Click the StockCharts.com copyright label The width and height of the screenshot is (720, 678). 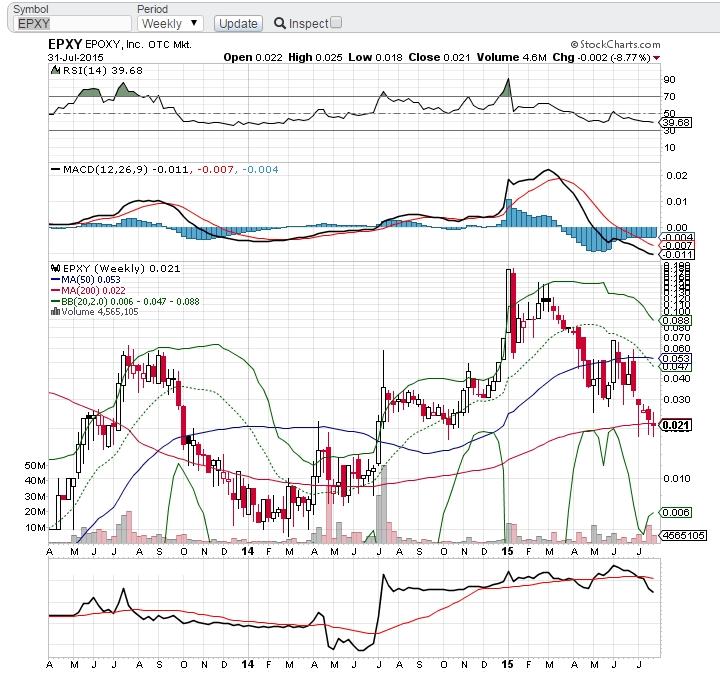pos(615,45)
